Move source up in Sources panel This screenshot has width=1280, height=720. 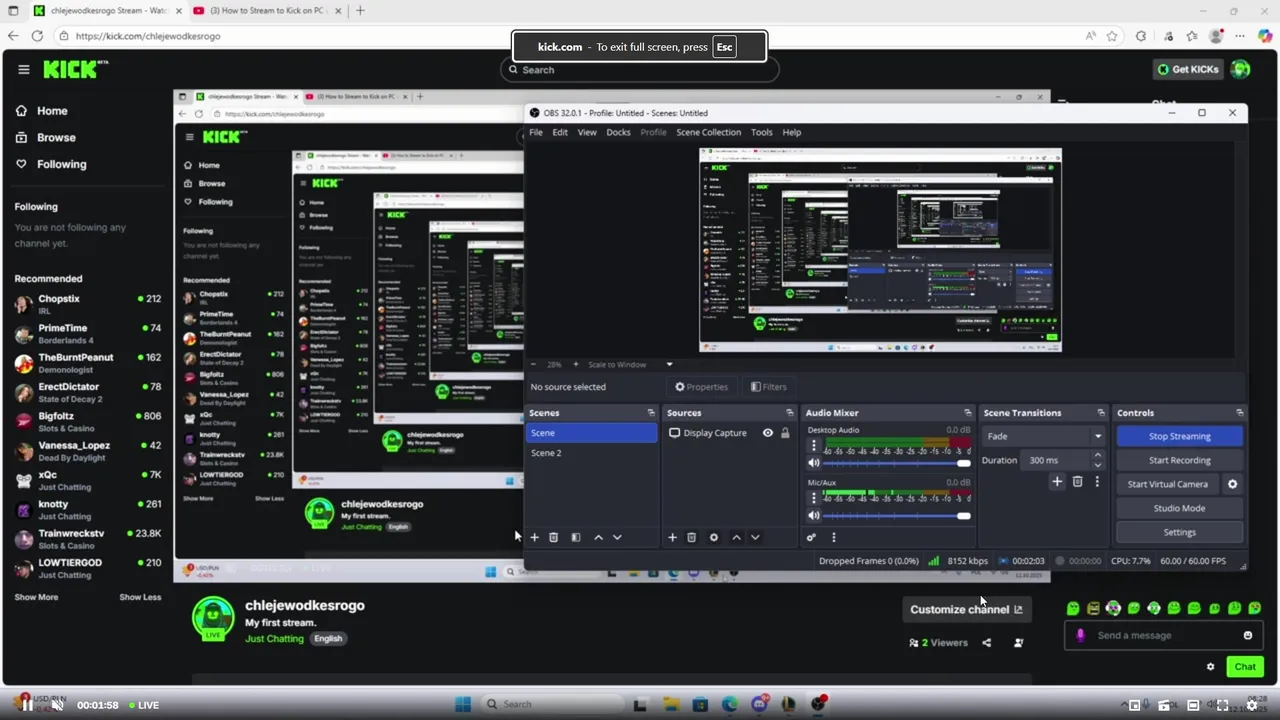(x=736, y=538)
